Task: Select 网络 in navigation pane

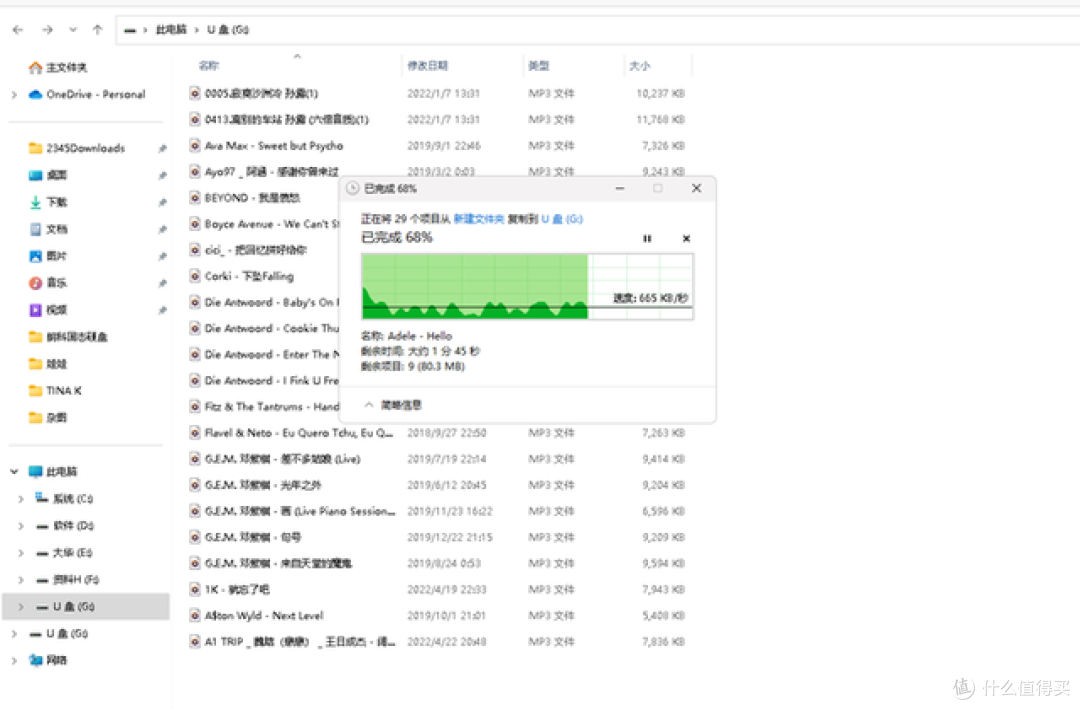Action: (x=48, y=660)
